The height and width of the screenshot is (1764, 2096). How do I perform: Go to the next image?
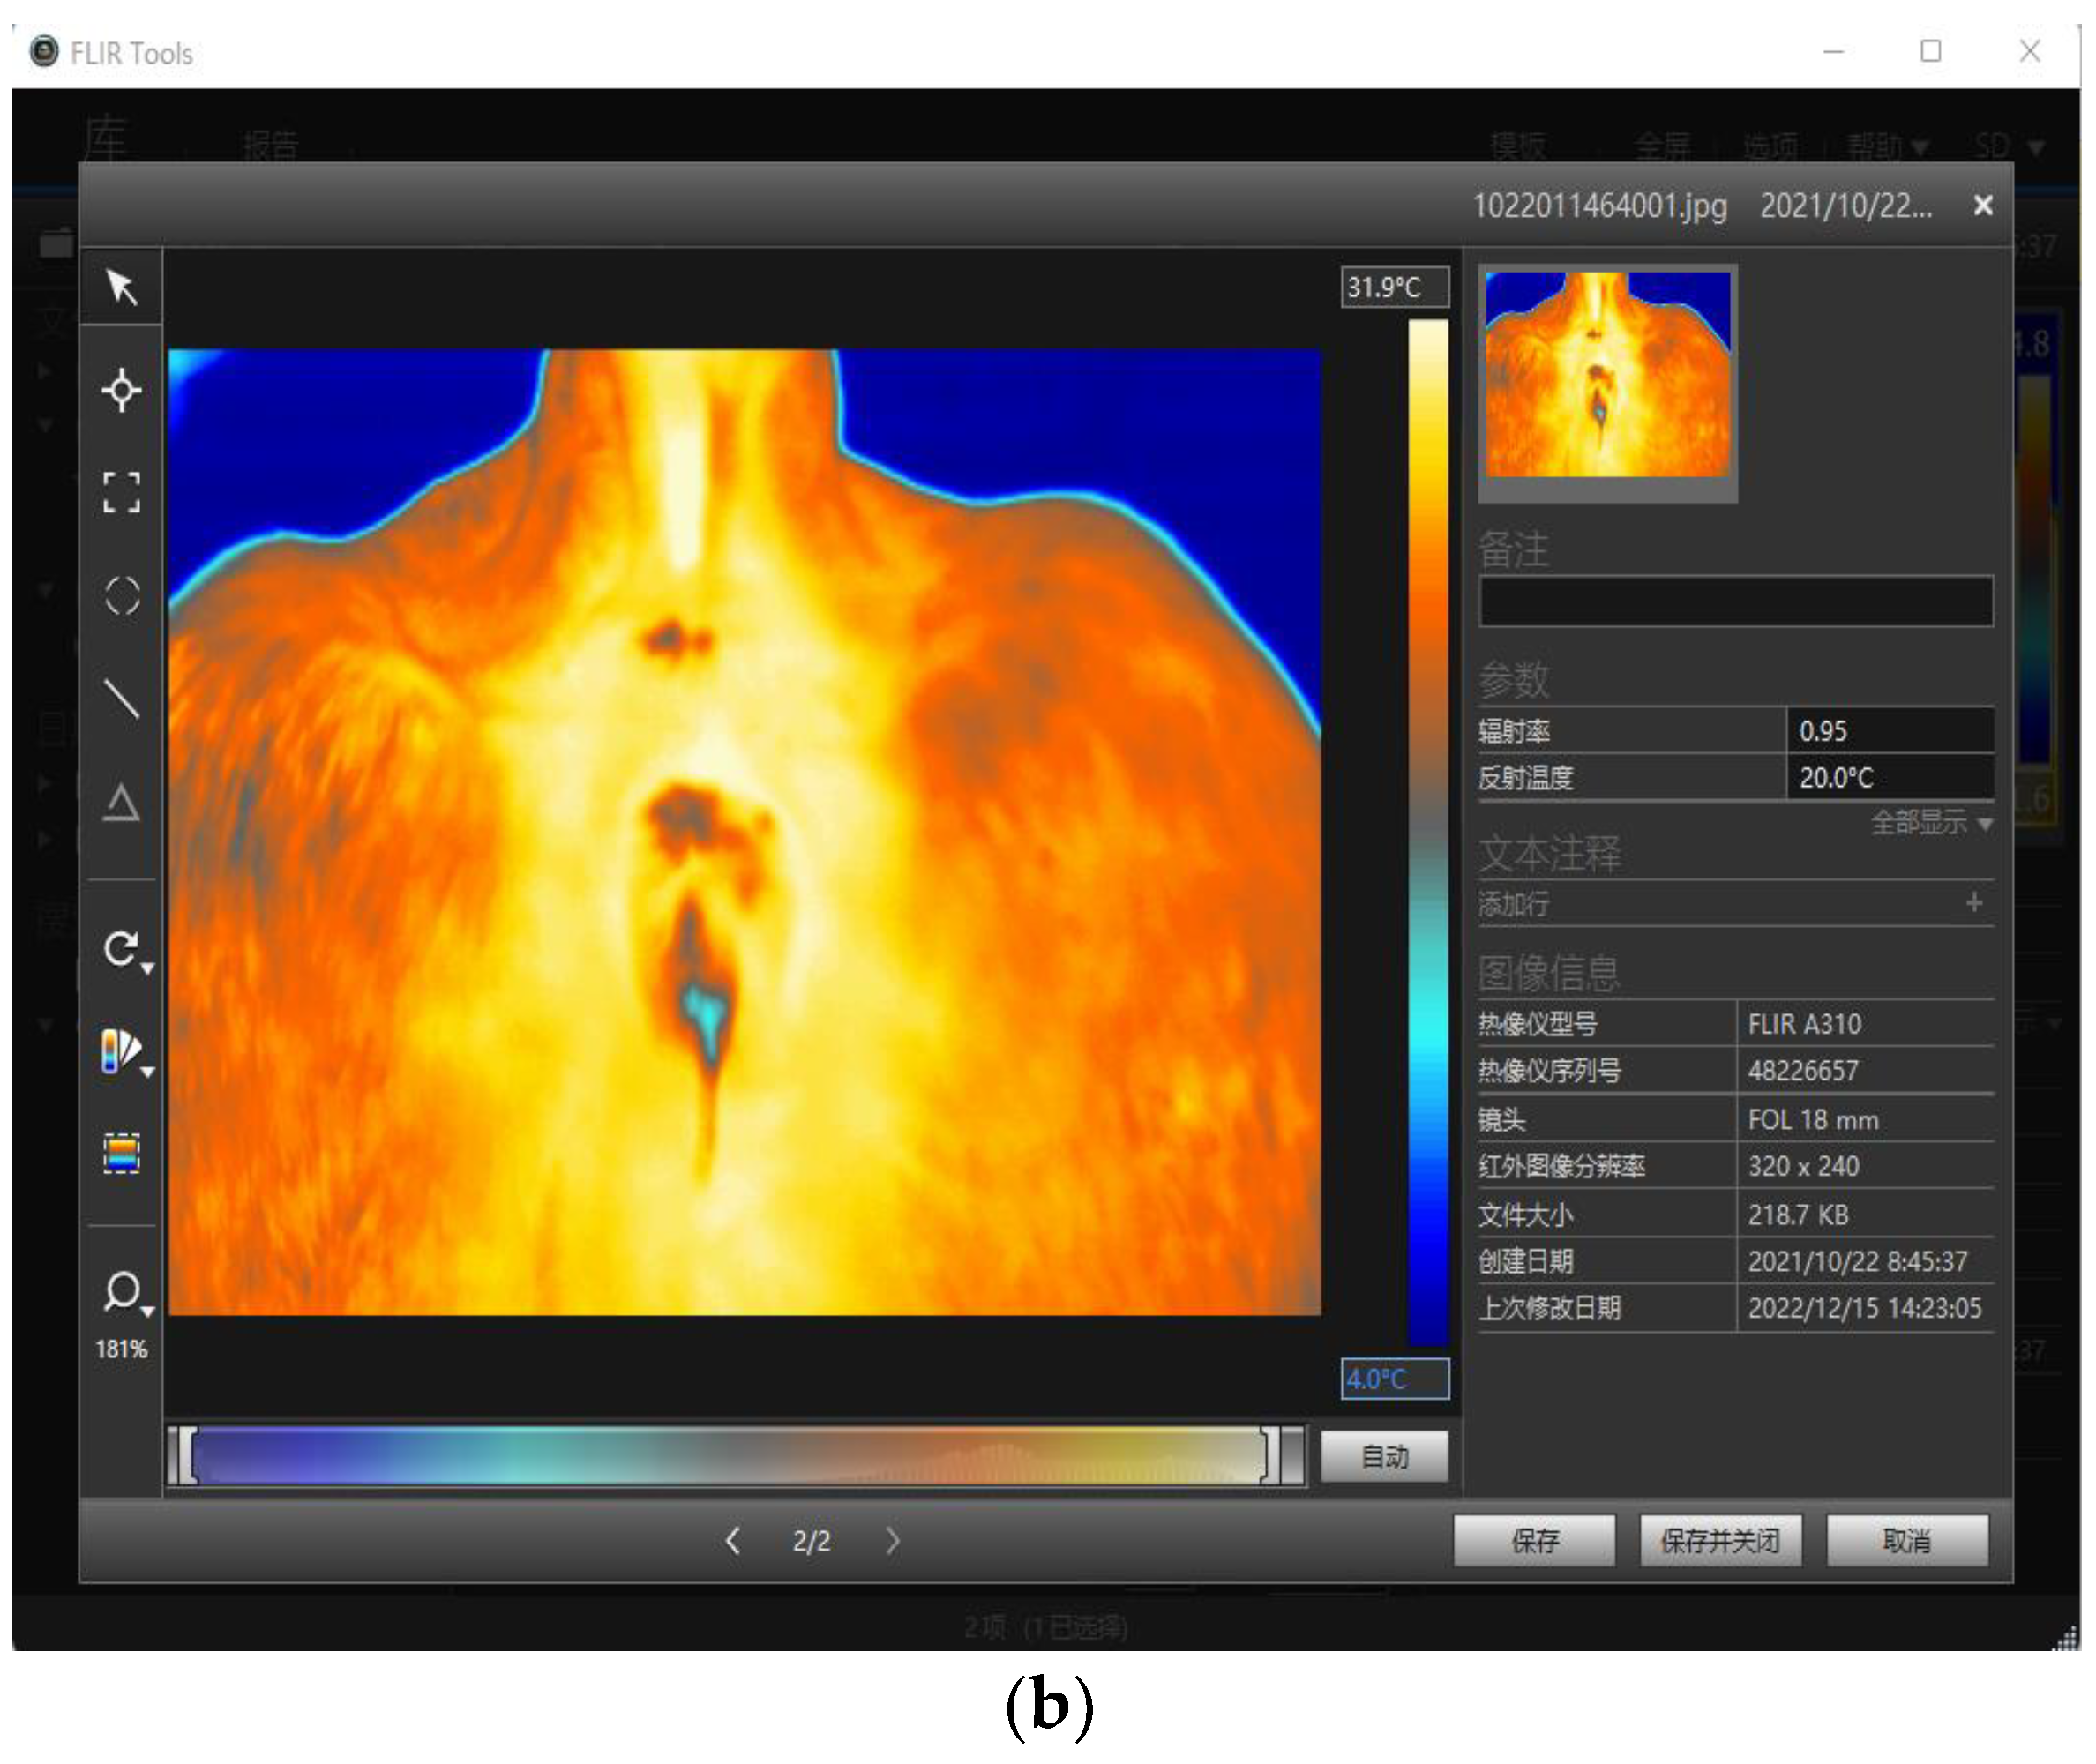tap(892, 1540)
